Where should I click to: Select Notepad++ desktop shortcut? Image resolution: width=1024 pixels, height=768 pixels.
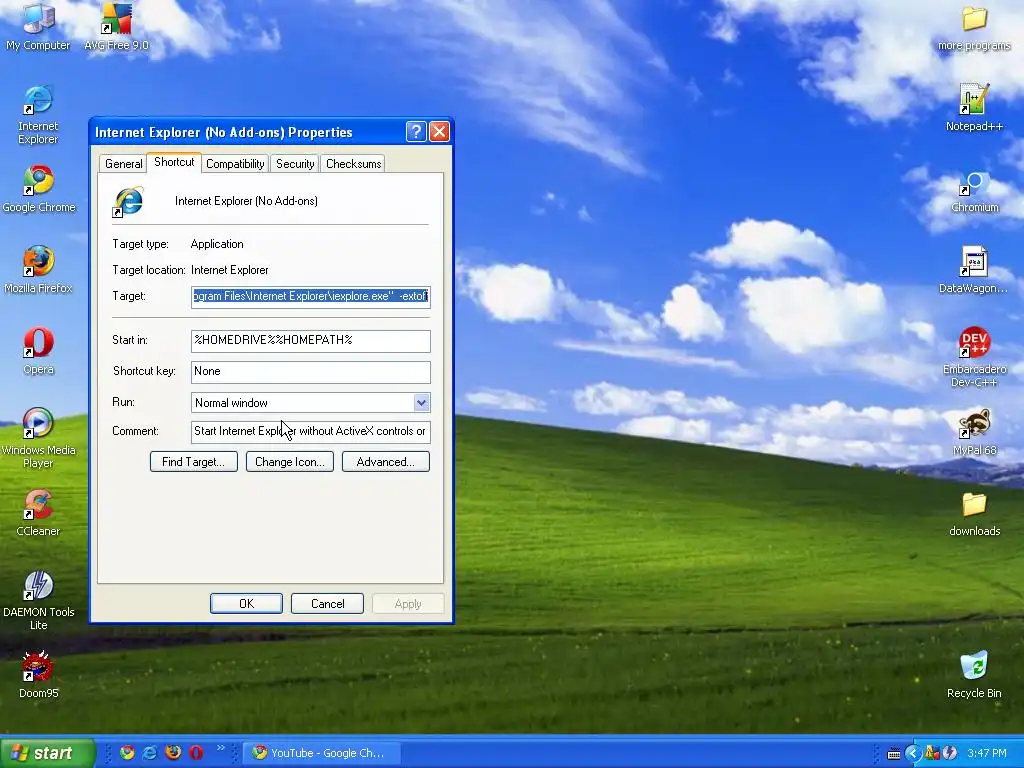tap(974, 108)
